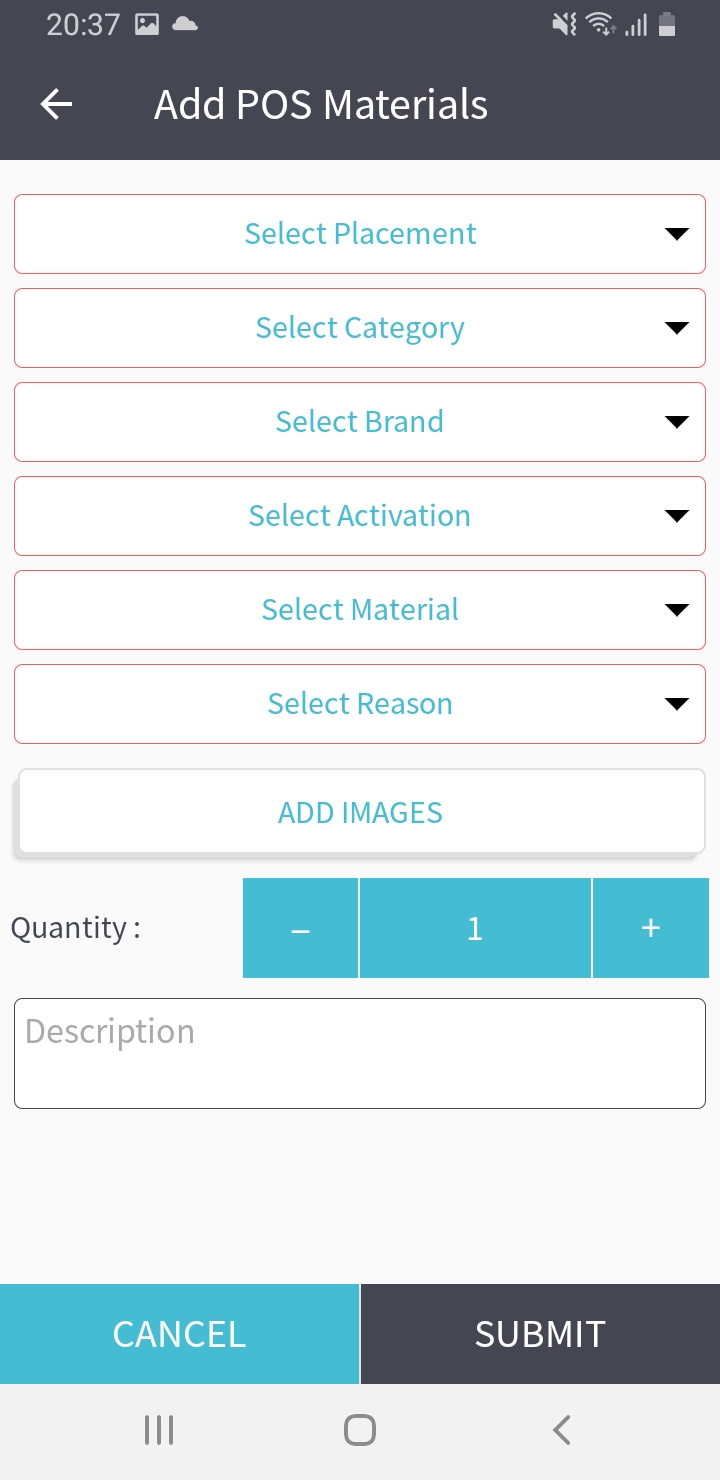720x1480 pixels.
Task: Focus the Description text box
Action: click(x=360, y=1053)
